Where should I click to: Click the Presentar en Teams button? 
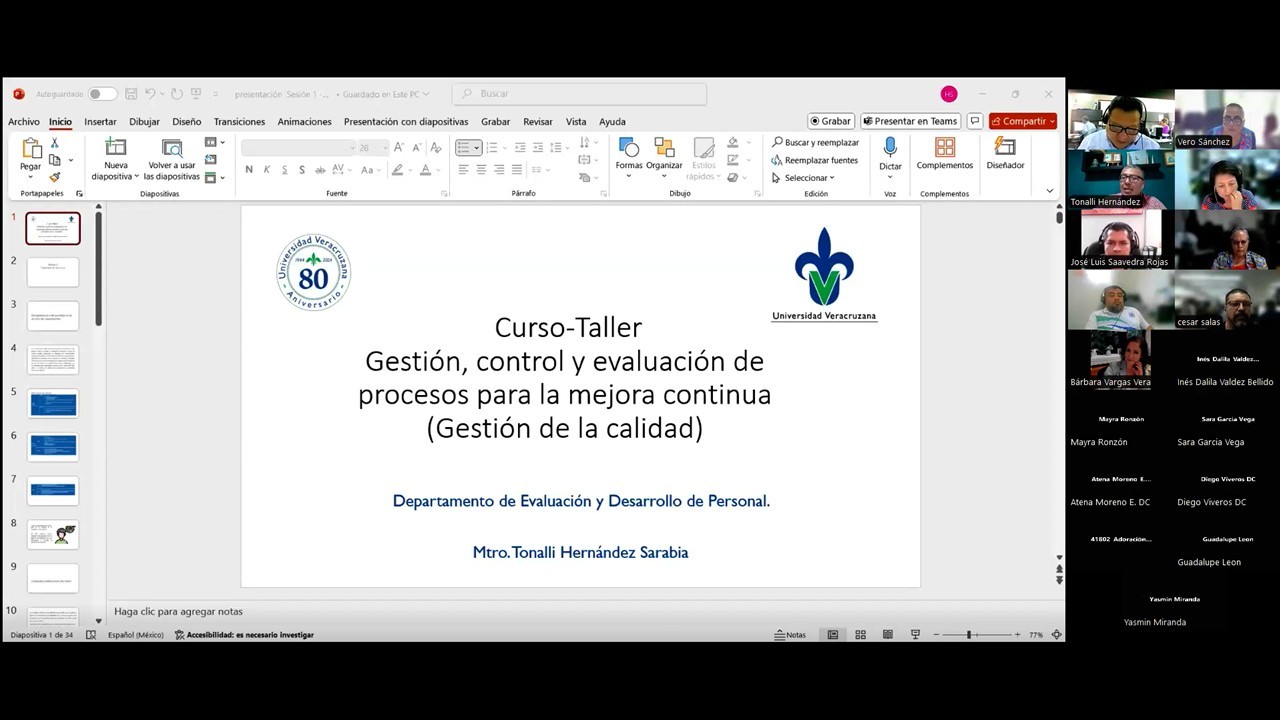[x=910, y=120]
